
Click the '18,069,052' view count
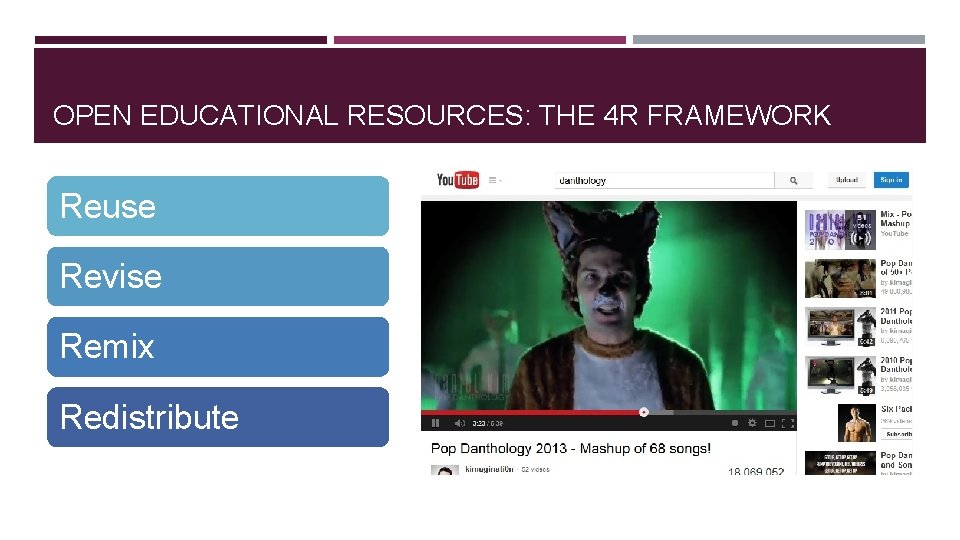(756, 471)
